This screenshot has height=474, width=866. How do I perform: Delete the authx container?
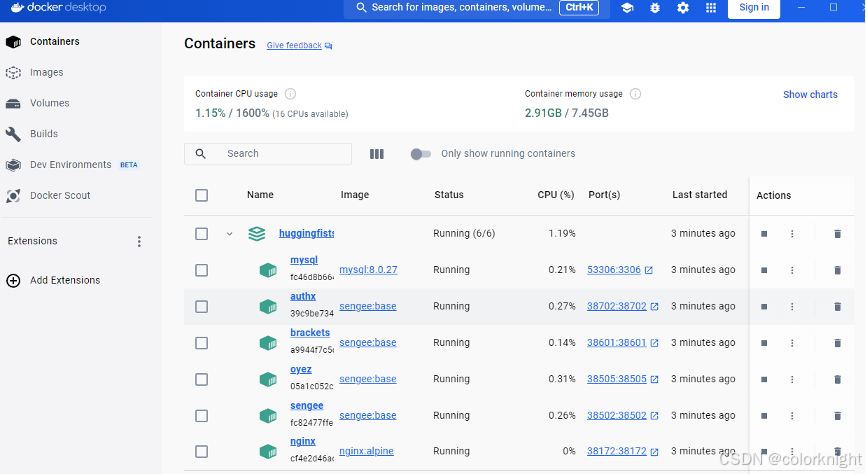coord(837,307)
